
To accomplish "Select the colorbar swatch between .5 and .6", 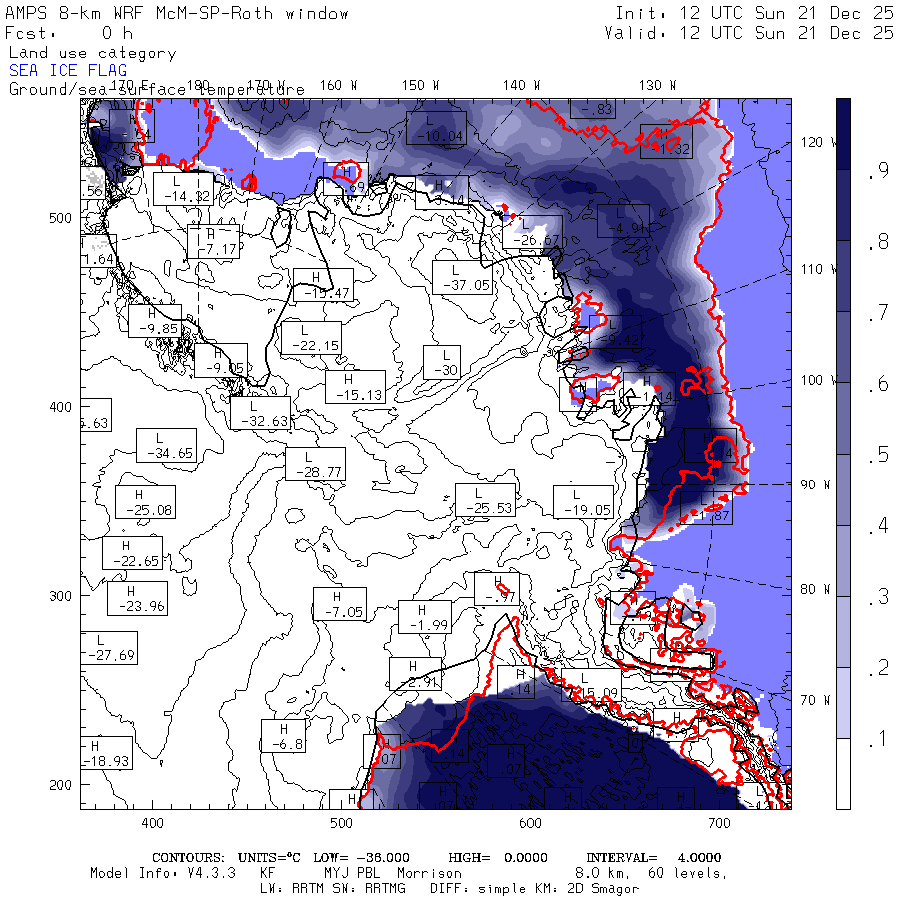I will click(x=843, y=418).
